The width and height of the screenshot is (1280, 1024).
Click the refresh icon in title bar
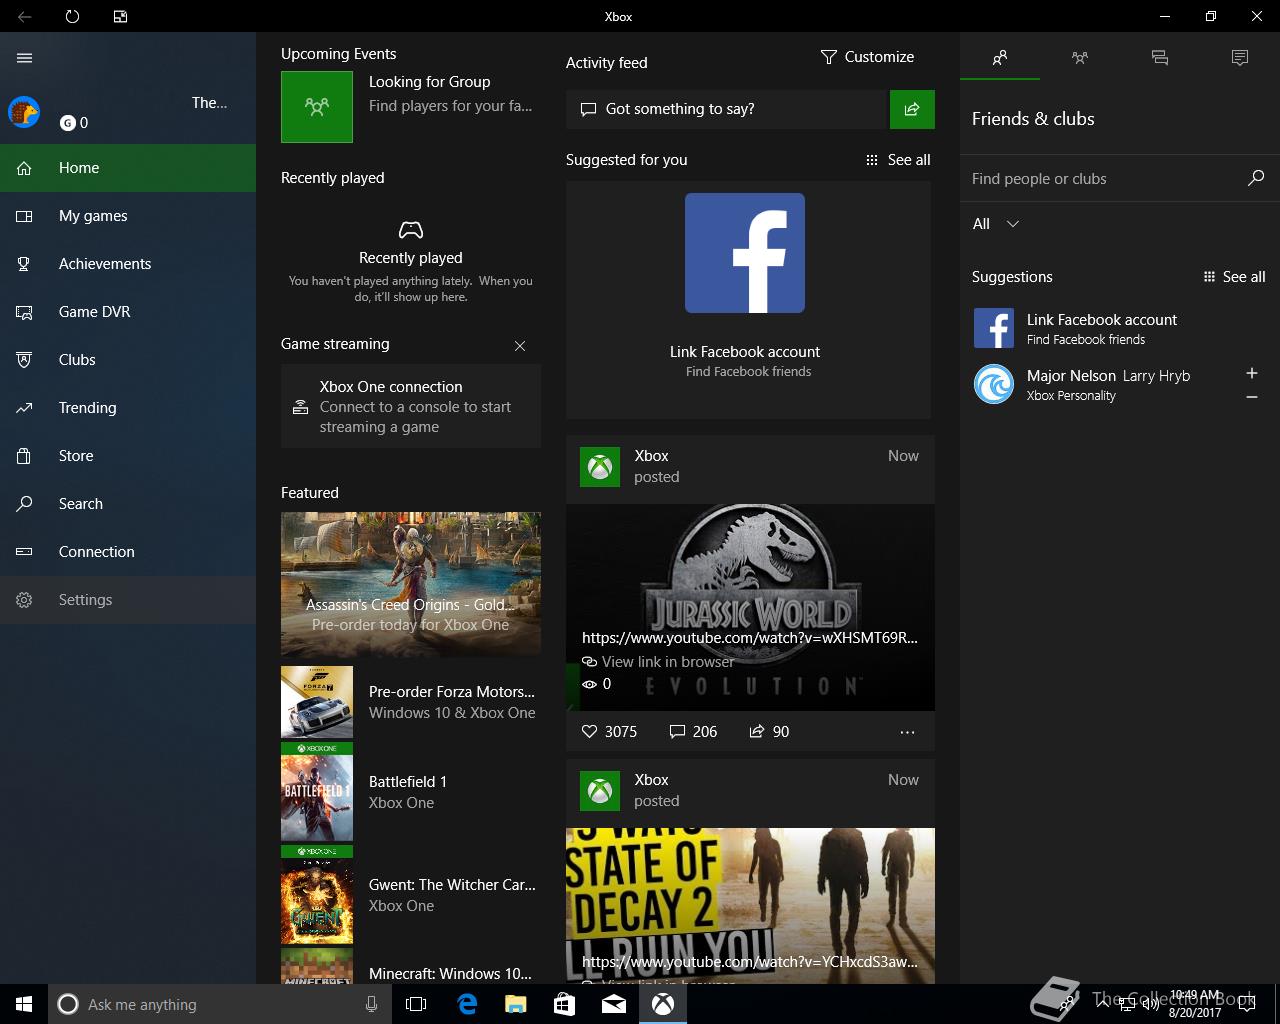click(72, 16)
